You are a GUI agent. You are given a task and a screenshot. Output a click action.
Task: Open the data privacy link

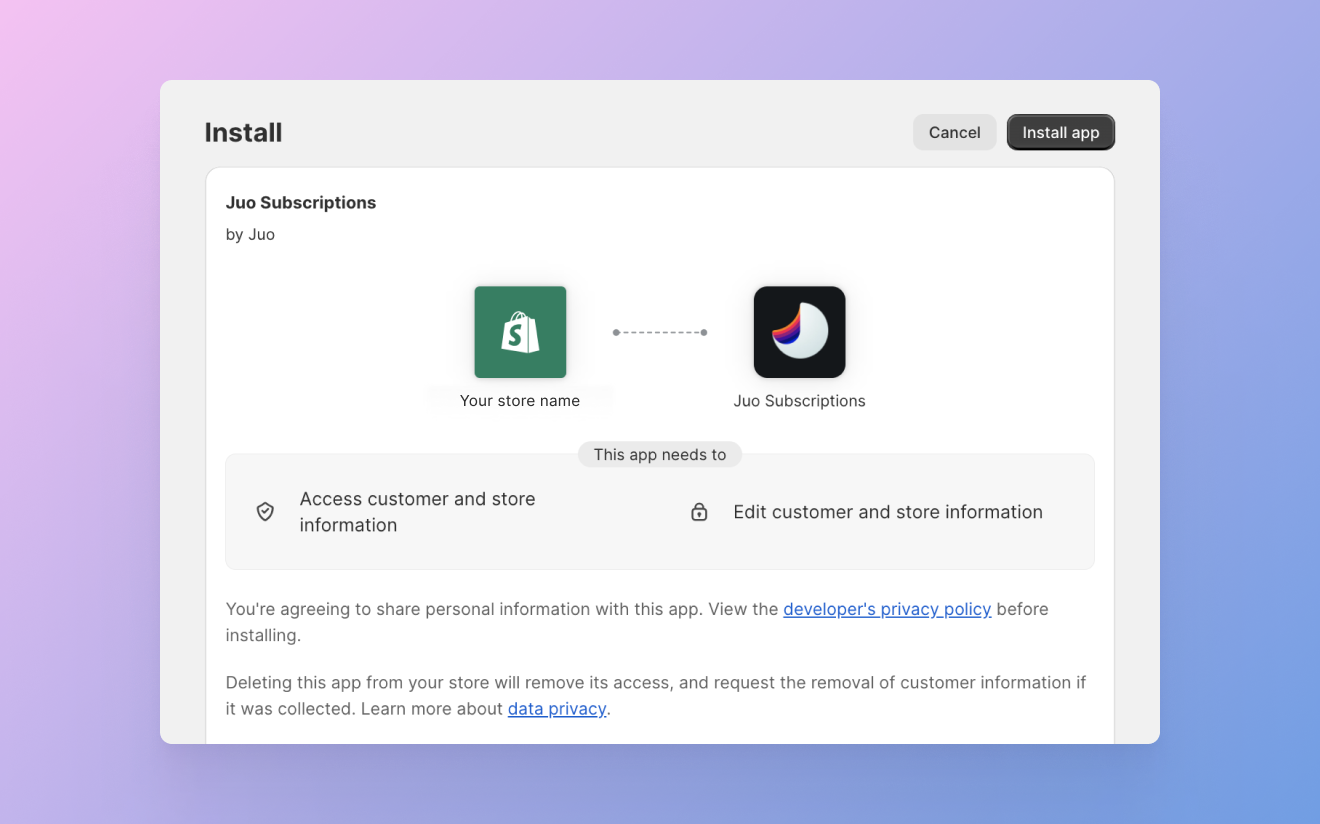(557, 709)
